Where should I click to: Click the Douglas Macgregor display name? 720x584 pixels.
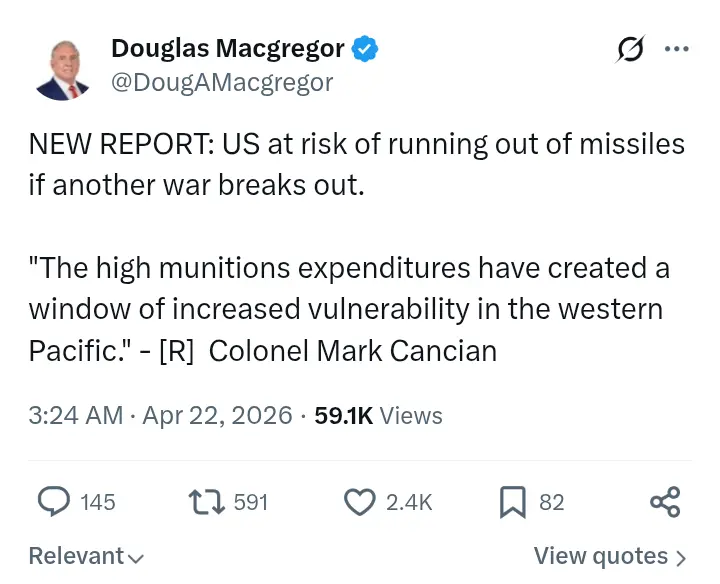pyautogui.click(x=228, y=48)
